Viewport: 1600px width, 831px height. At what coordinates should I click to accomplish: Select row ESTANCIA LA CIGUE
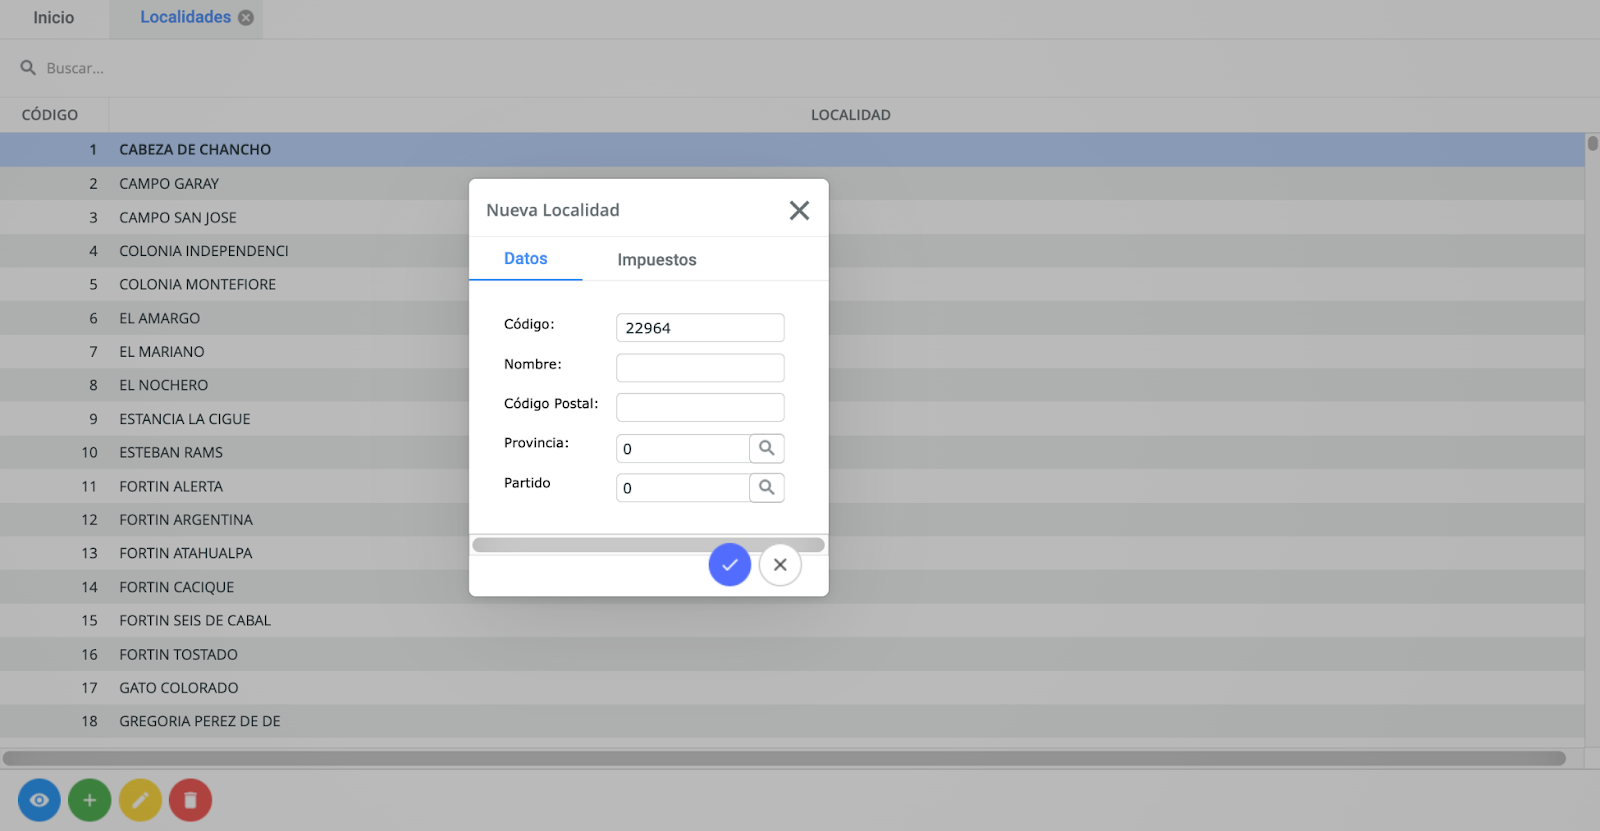coord(792,419)
